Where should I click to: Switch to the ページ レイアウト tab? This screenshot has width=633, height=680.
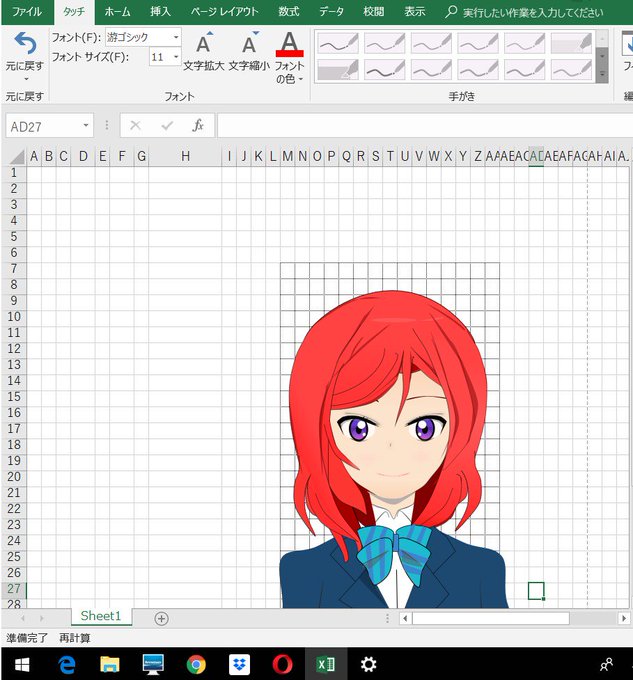tap(225, 12)
